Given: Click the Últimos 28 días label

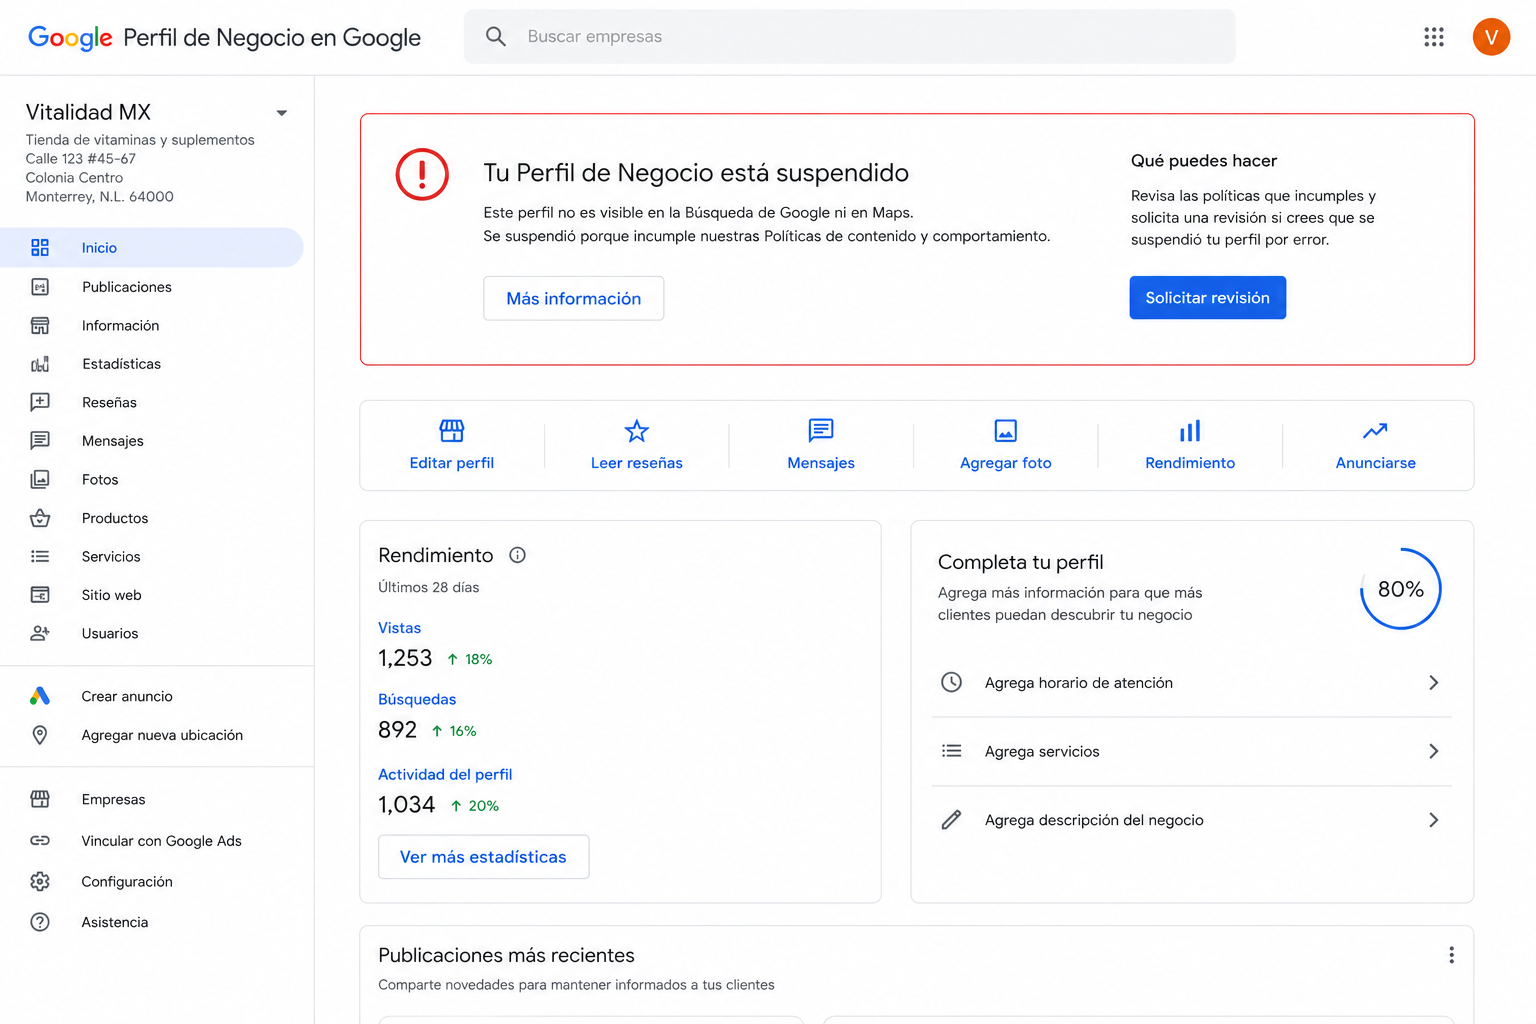Looking at the screenshot, I should coord(428,587).
